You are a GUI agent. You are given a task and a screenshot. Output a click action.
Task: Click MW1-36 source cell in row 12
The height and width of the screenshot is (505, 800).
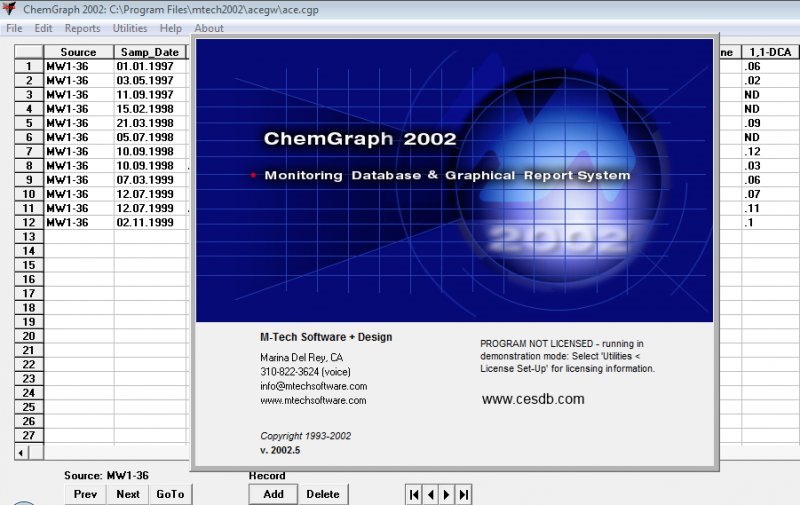click(x=79, y=222)
